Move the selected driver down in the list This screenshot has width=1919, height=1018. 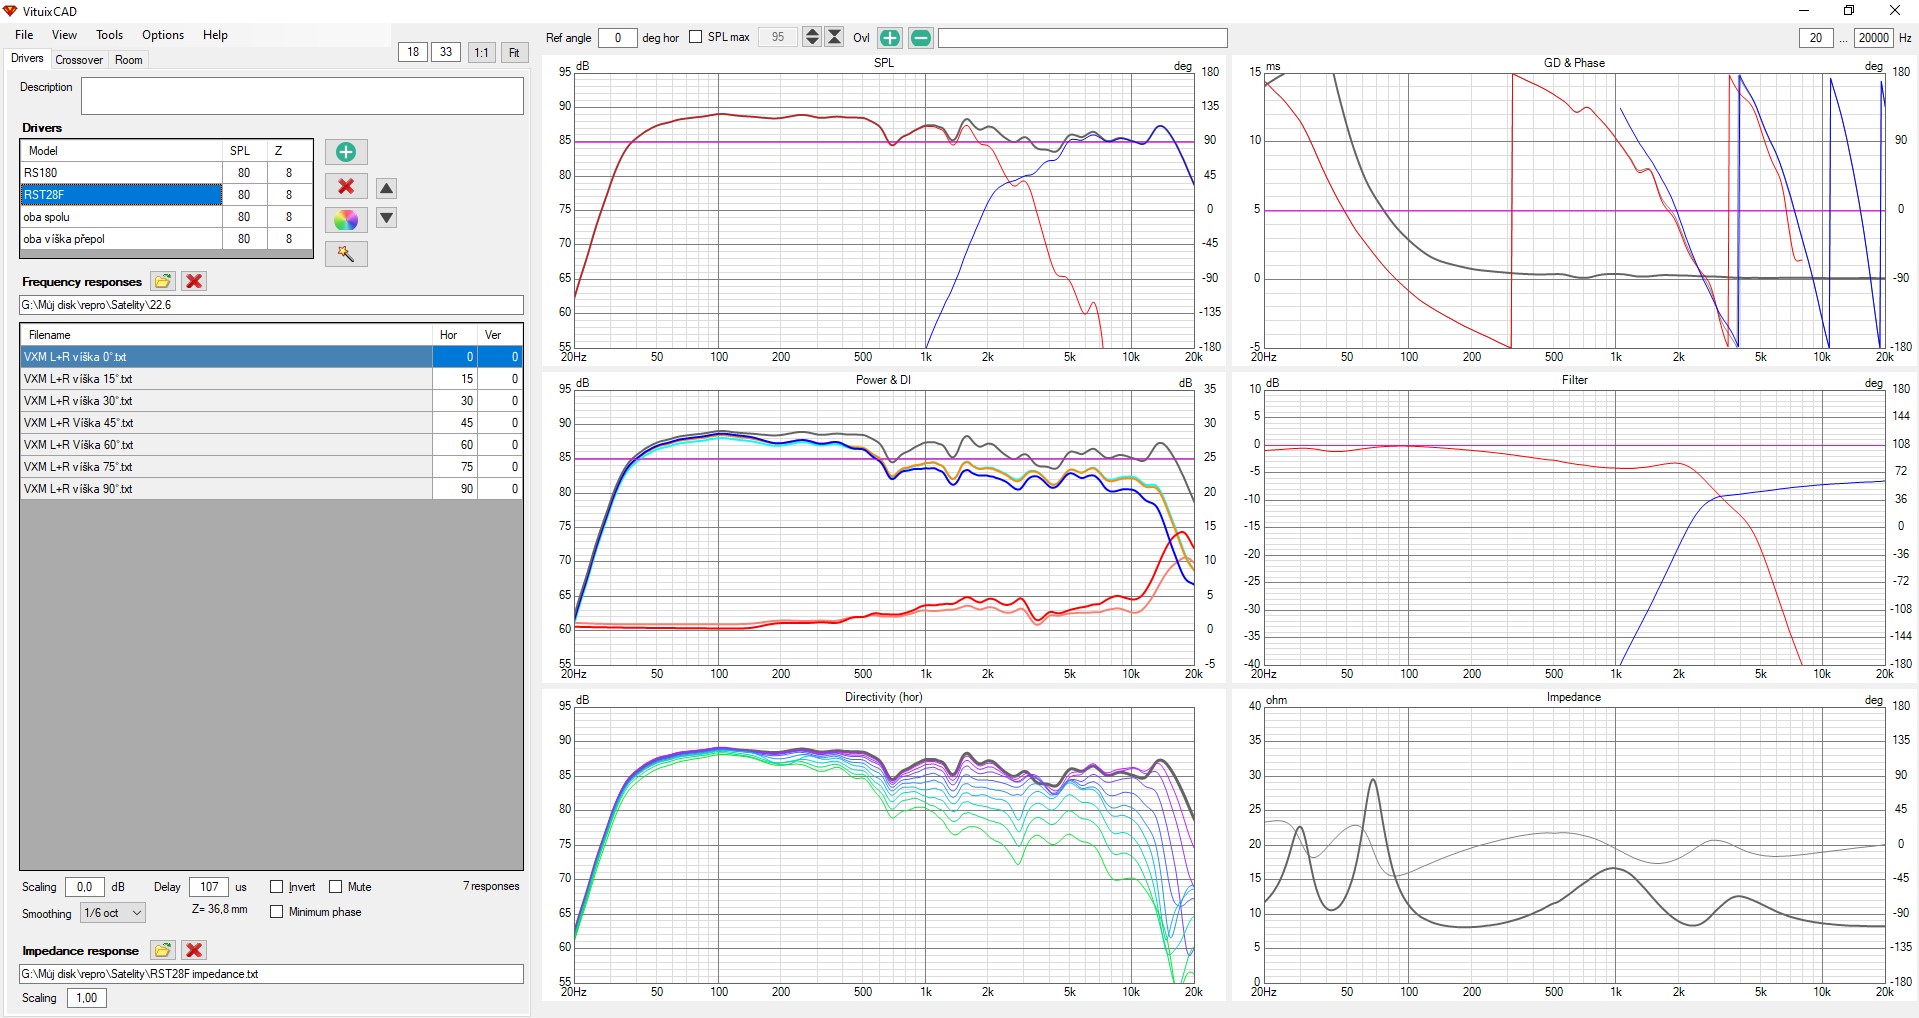[x=386, y=218]
